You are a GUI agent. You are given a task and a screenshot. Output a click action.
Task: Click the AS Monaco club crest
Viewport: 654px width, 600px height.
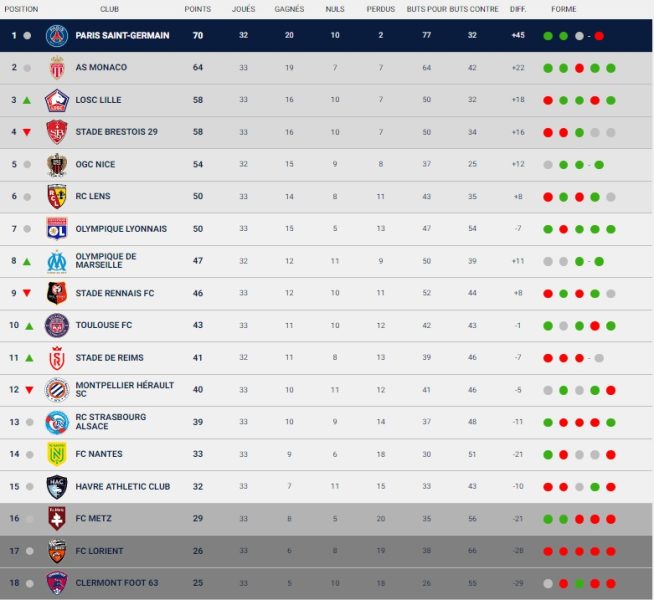click(x=57, y=68)
